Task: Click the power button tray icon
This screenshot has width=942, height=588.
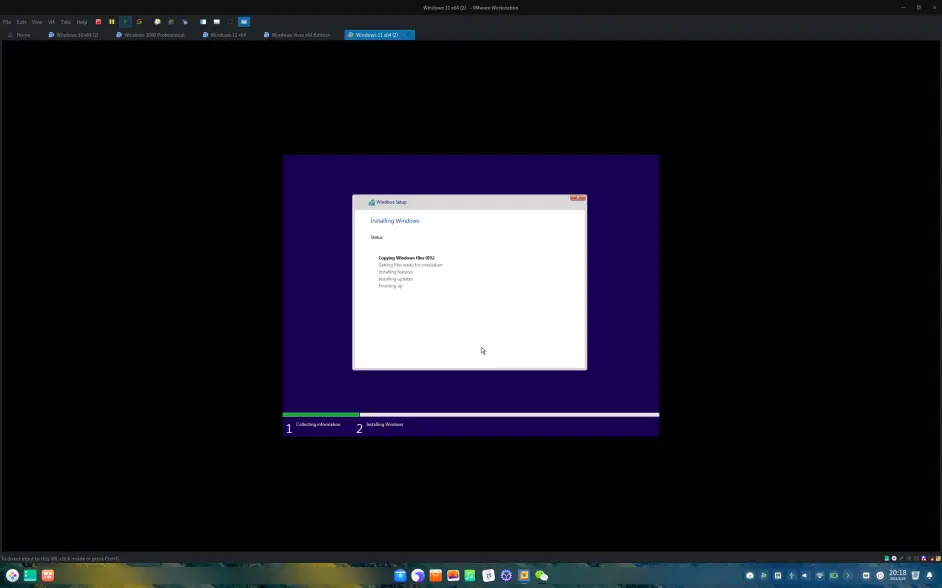Action: tap(880, 575)
